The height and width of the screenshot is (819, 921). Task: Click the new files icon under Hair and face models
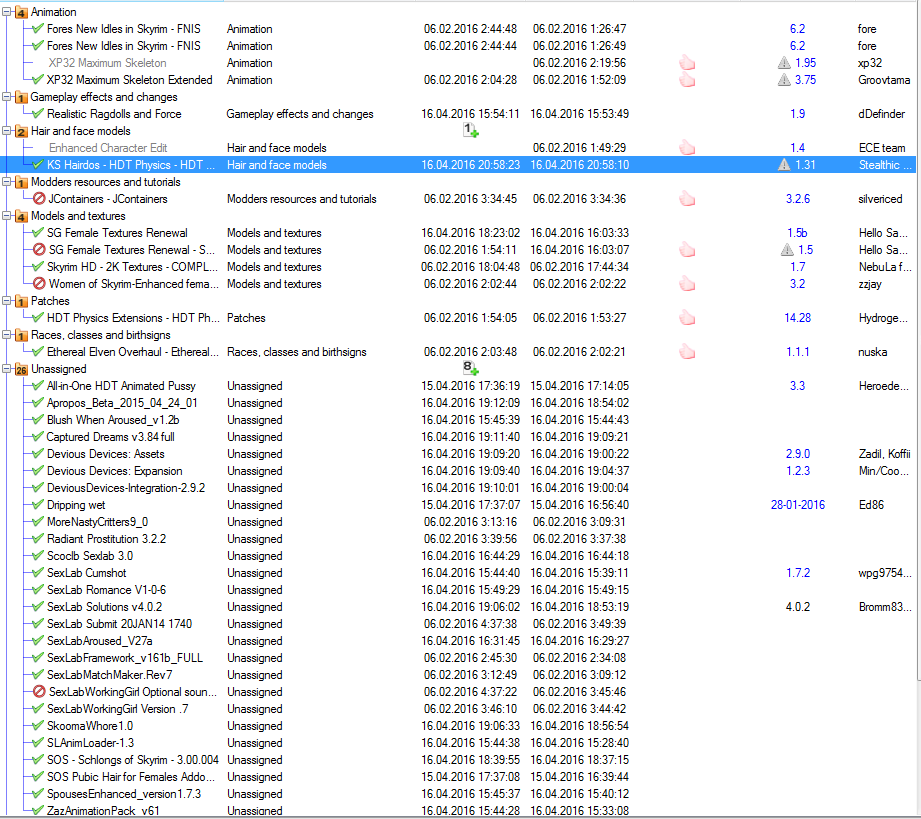470,130
